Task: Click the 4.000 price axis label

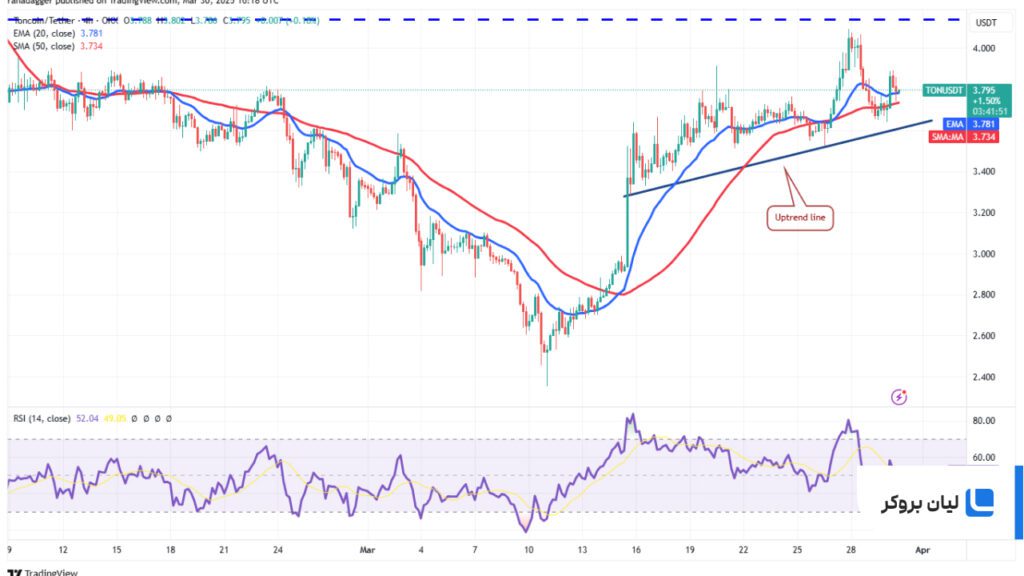Action: [984, 48]
